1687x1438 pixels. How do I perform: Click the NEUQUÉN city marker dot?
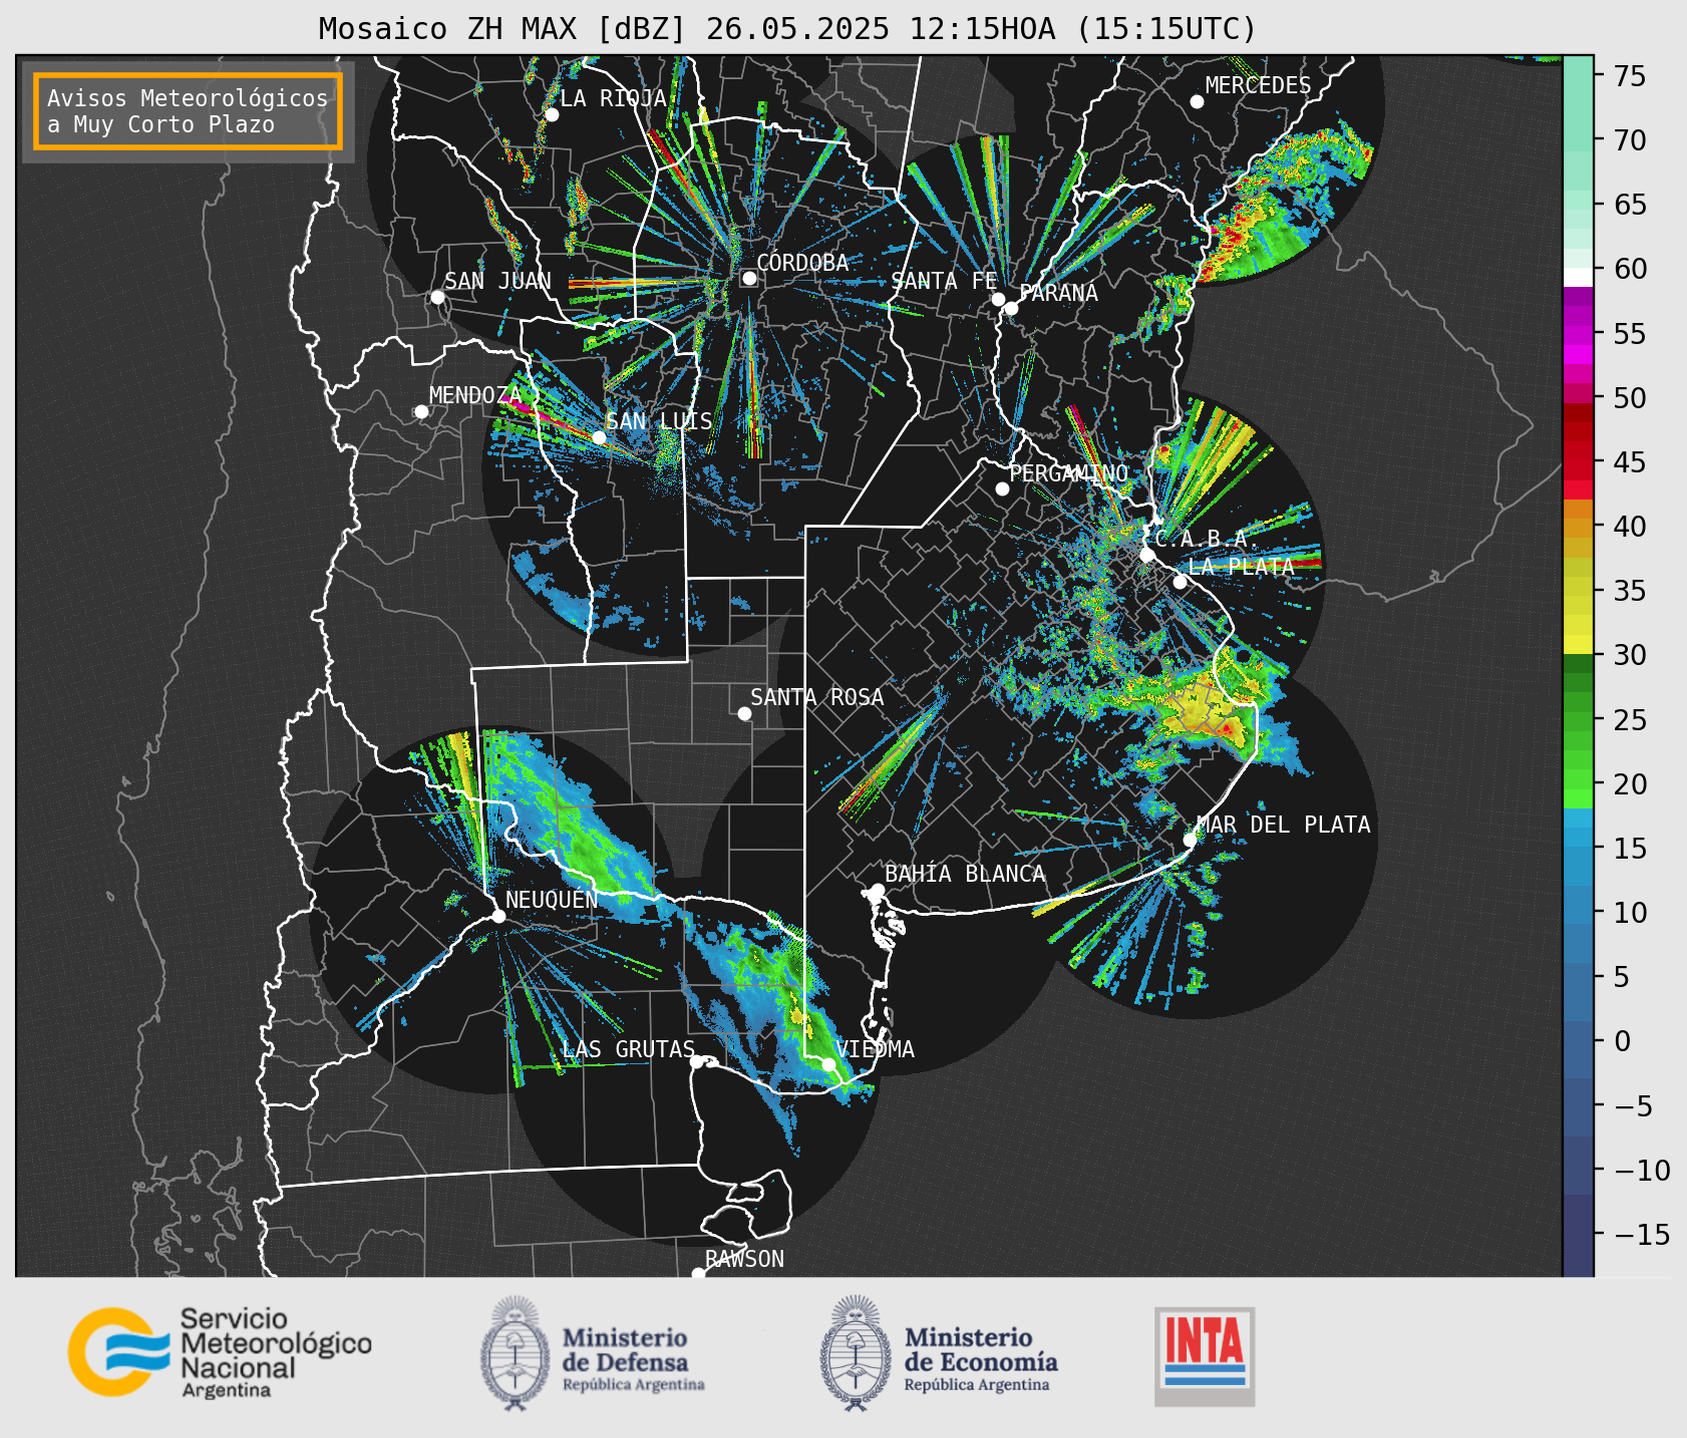(498, 916)
